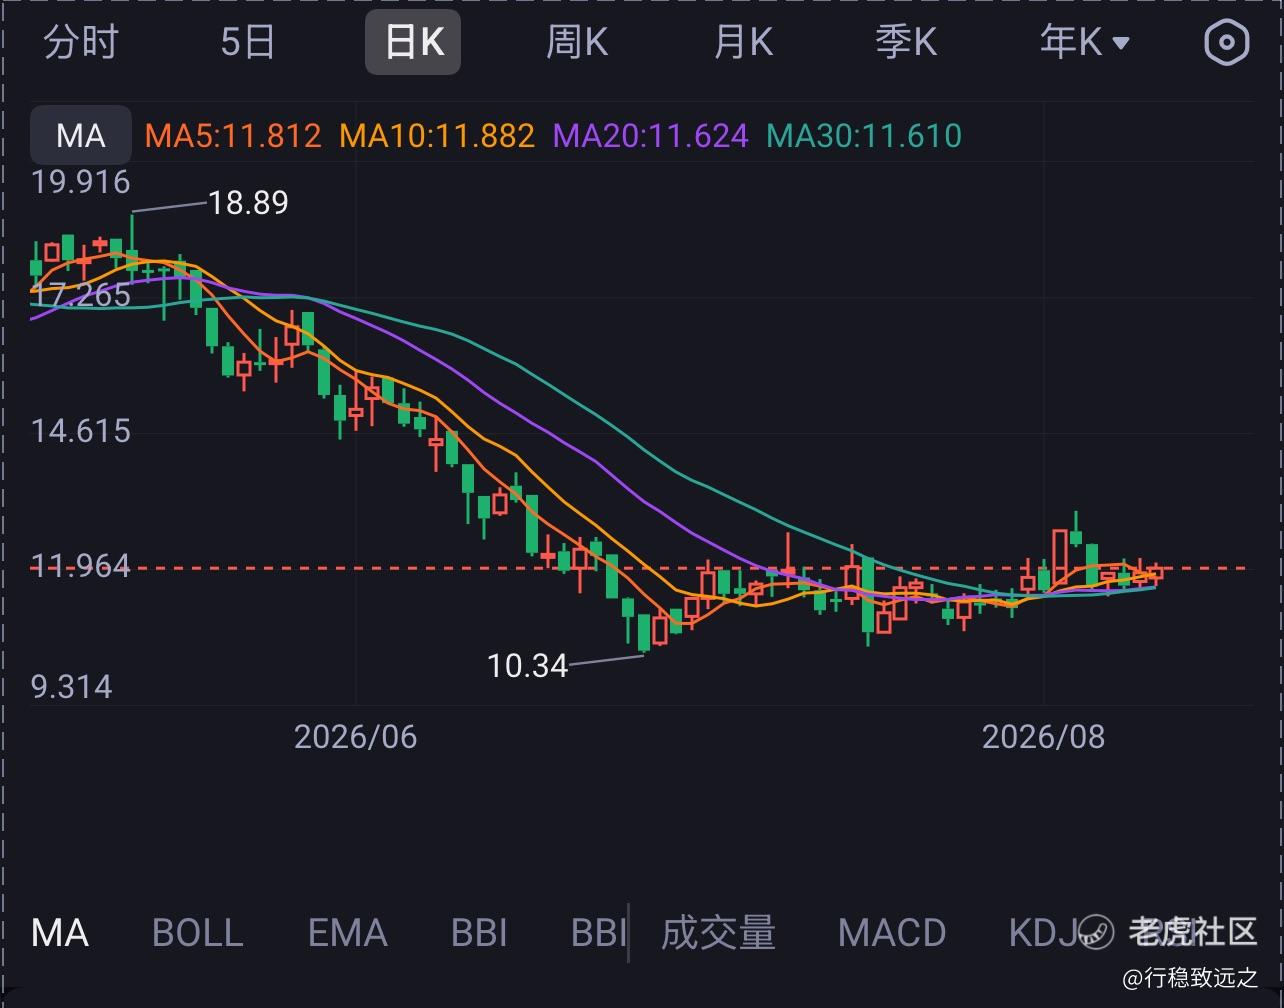Screen dimensions: 1284x1008
Task: Choose the EMA indicator
Action: pyautogui.click(x=347, y=933)
